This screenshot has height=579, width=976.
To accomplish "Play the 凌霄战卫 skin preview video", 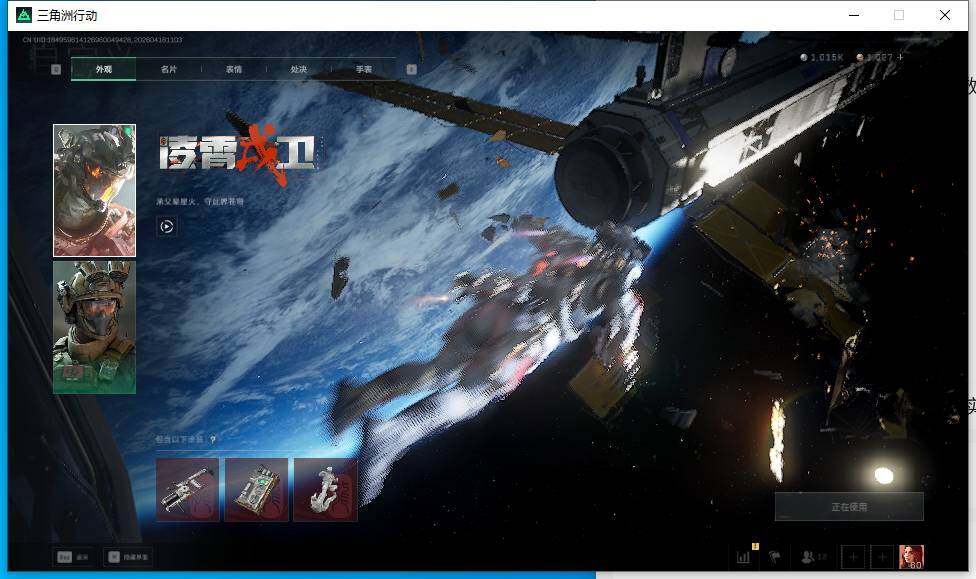I will (x=166, y=227).
